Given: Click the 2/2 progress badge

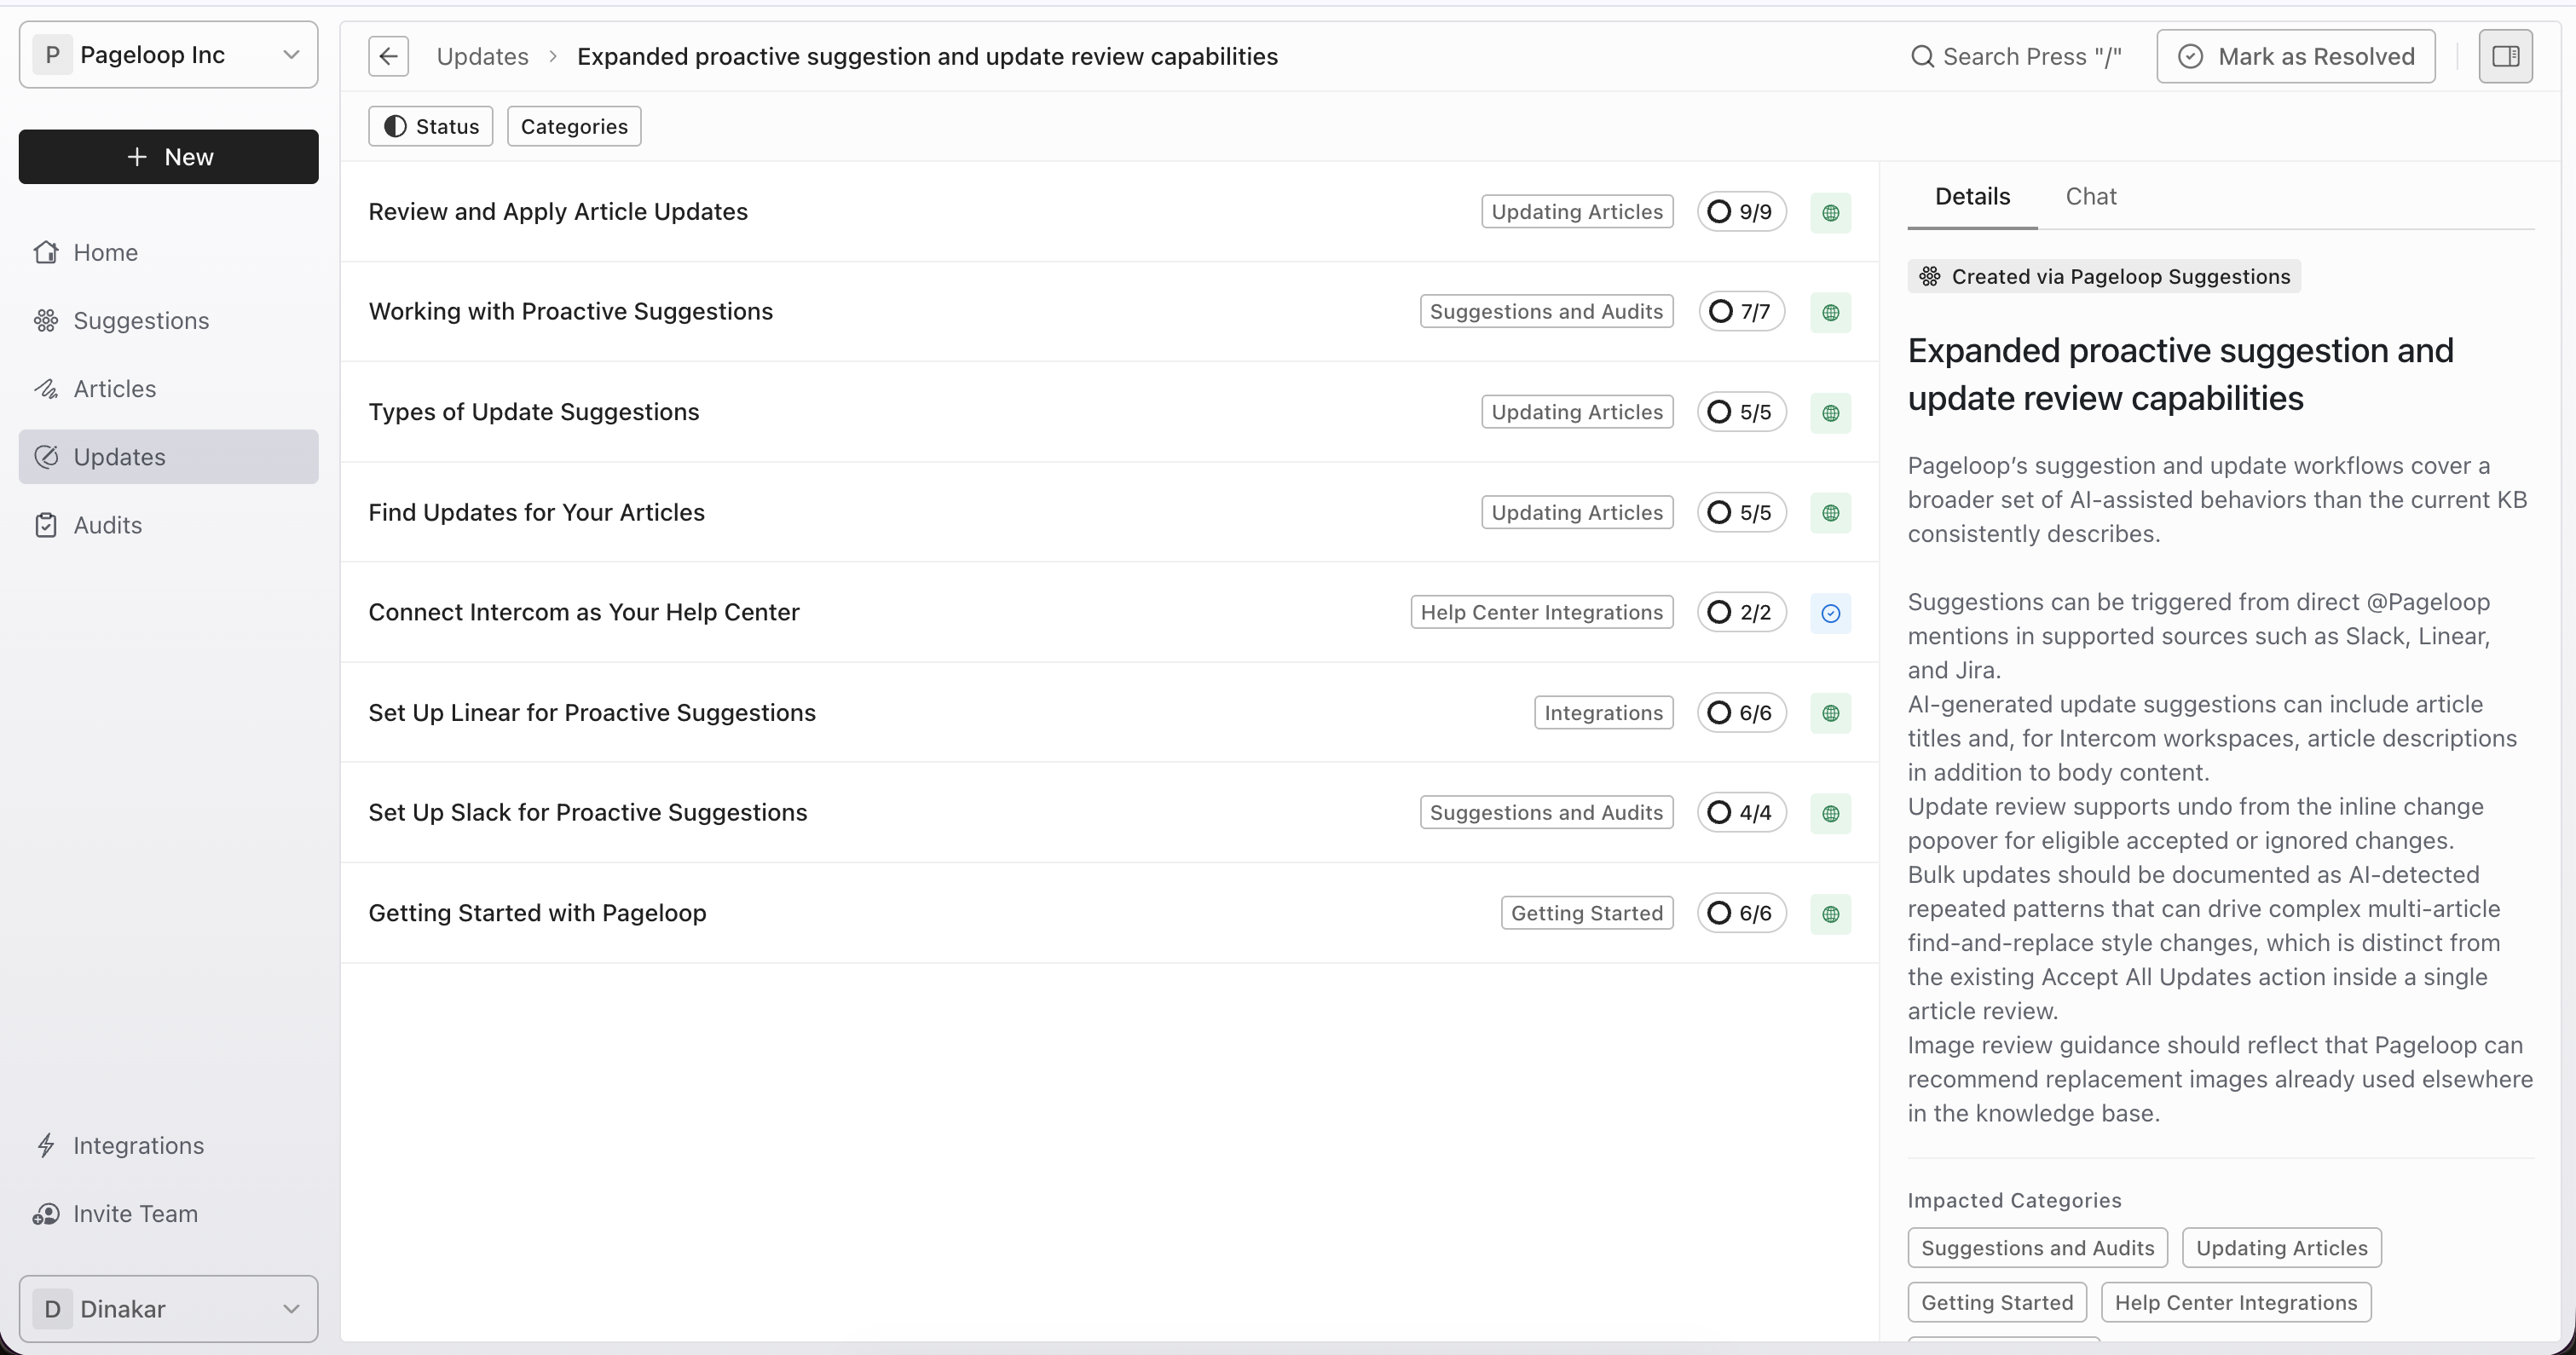Looking at the screenshot, I should click(x=1741, y=612).
